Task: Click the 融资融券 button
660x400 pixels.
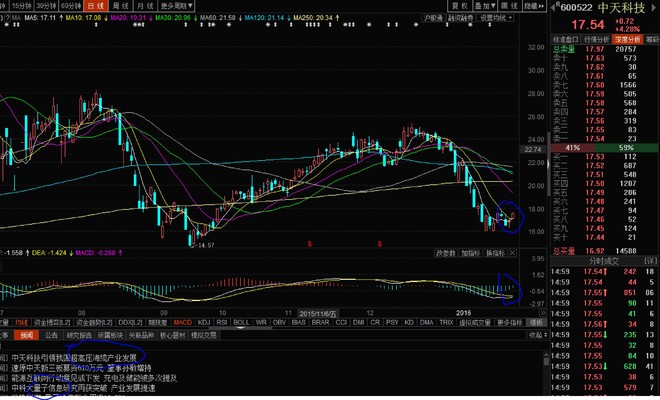Action: click(x=460, y=18)
